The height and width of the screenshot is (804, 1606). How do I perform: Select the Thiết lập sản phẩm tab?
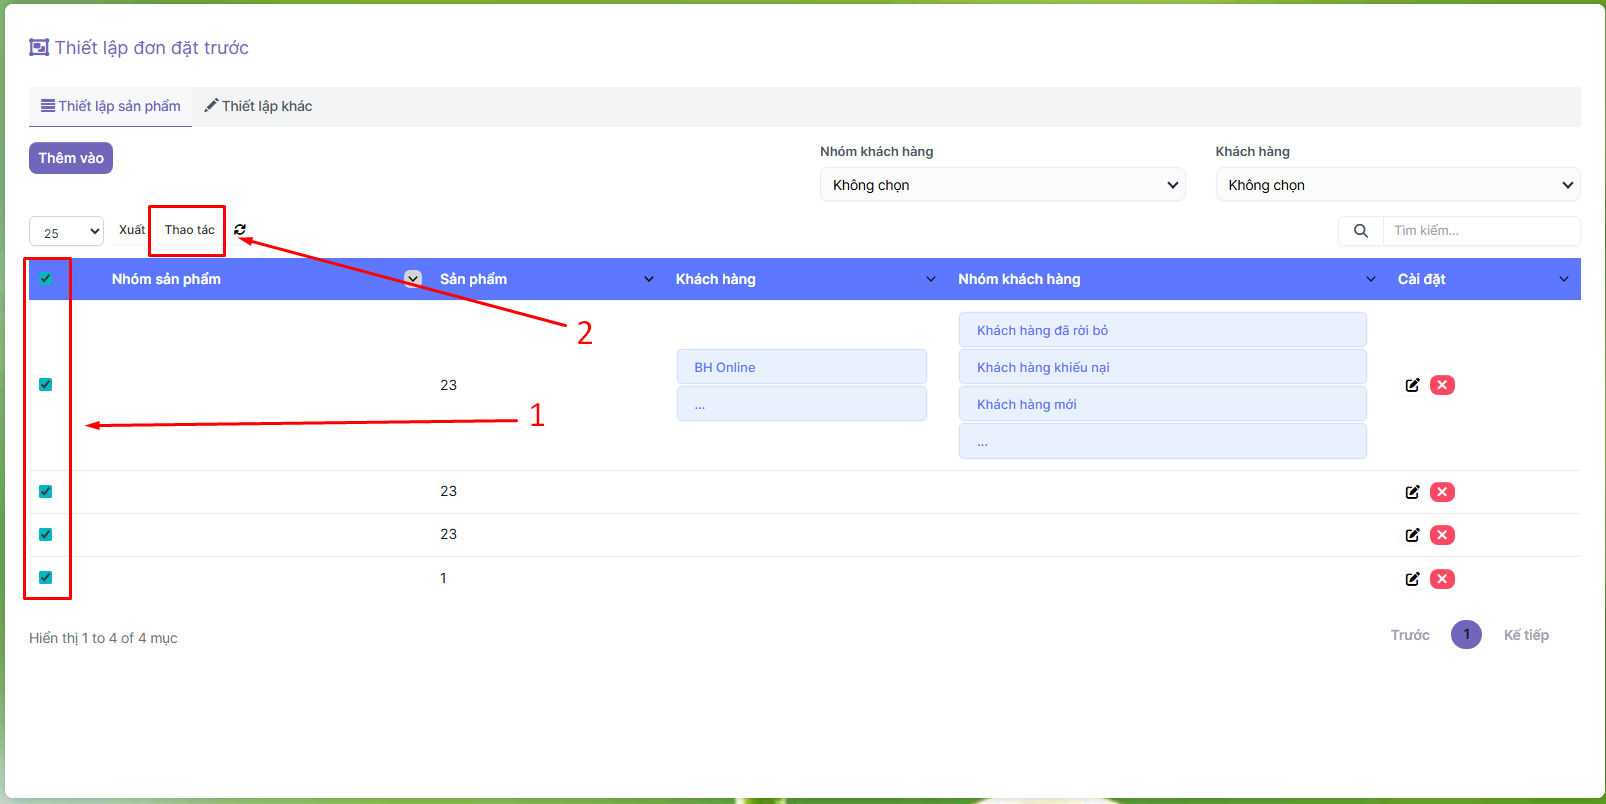111,106
